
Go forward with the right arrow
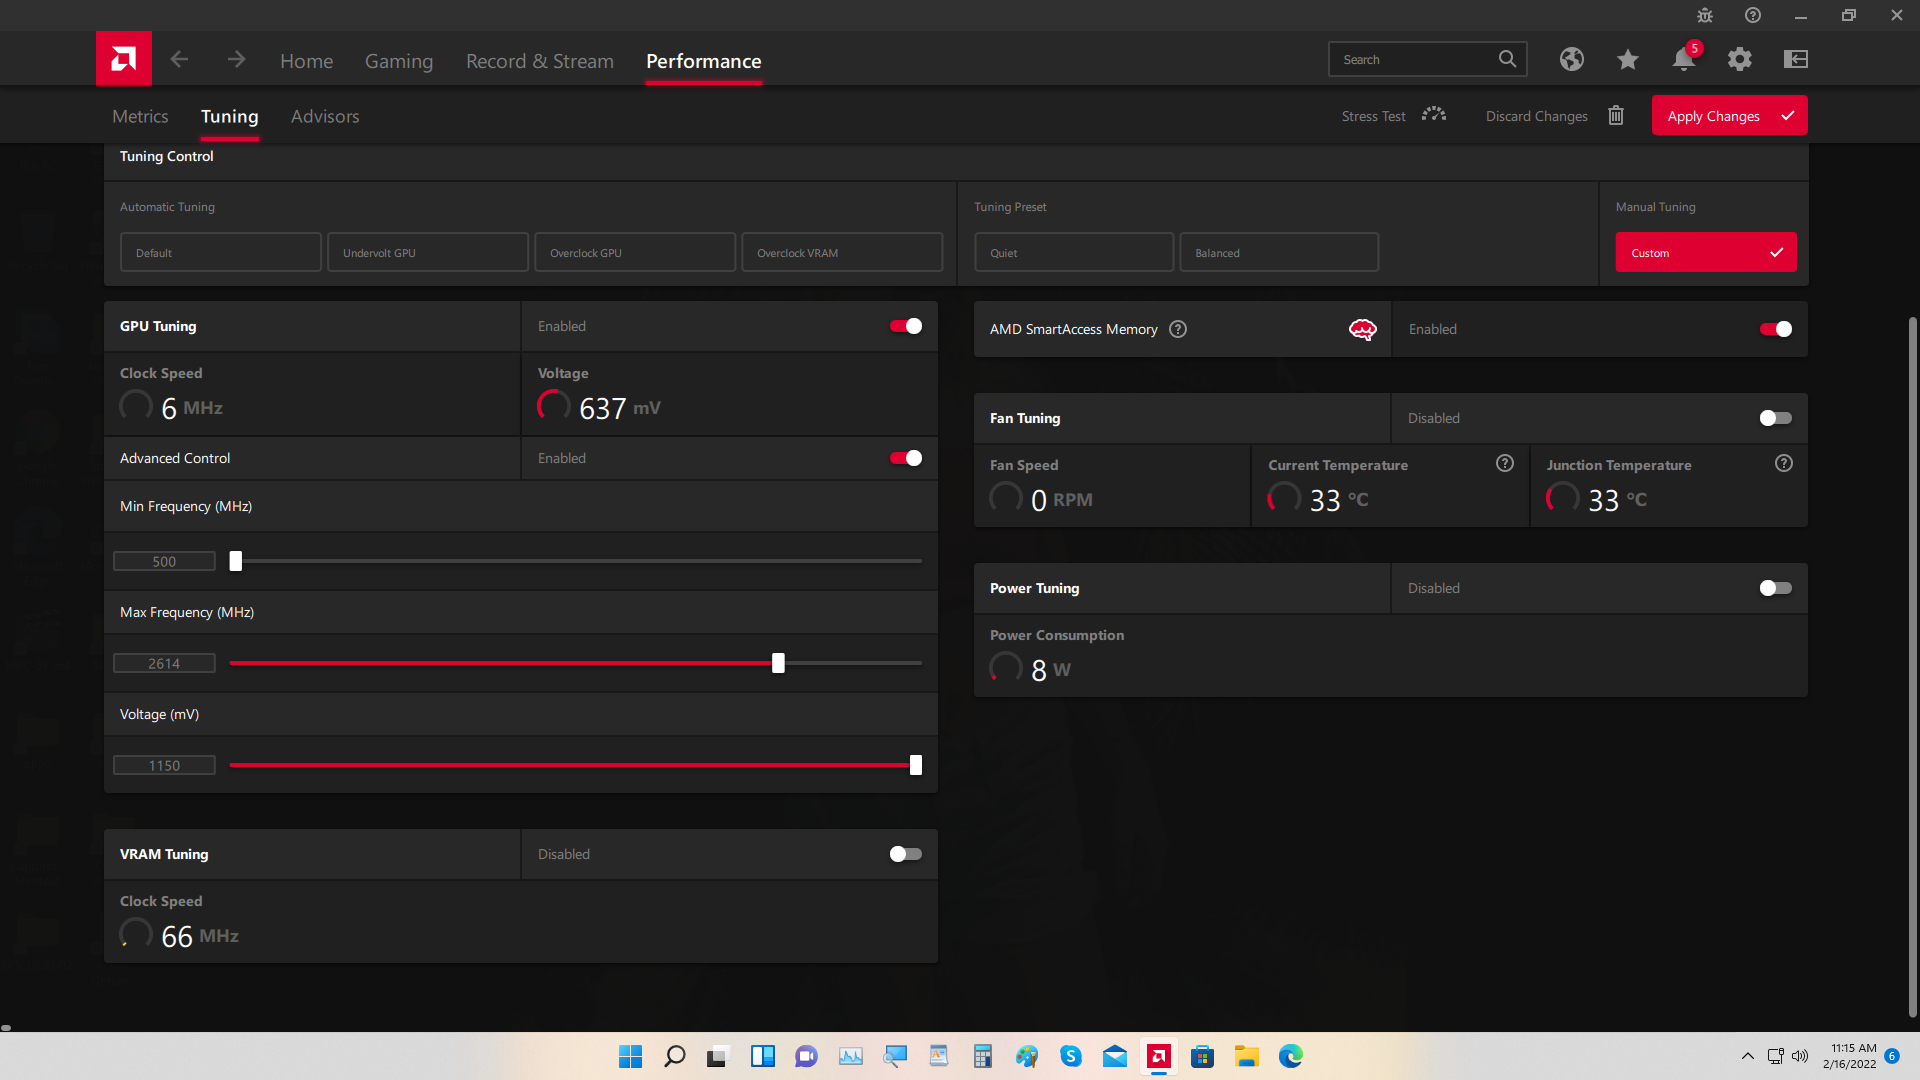pyautogui.click(x=236, y=60)
